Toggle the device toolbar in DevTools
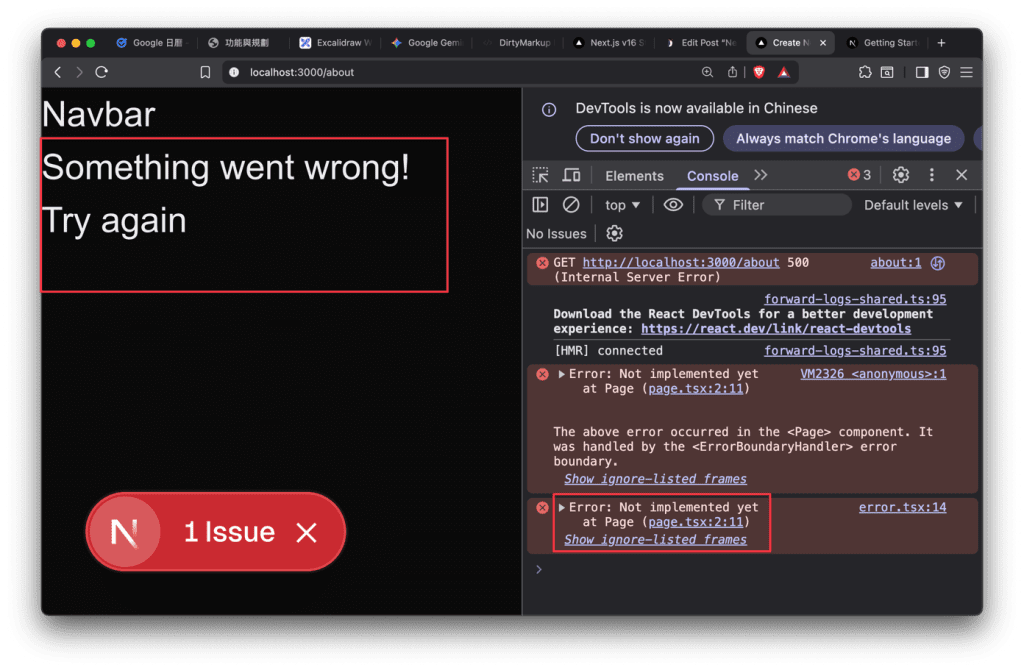The height and width of the screenshot is (670, 1024). (x=571, y=175)
